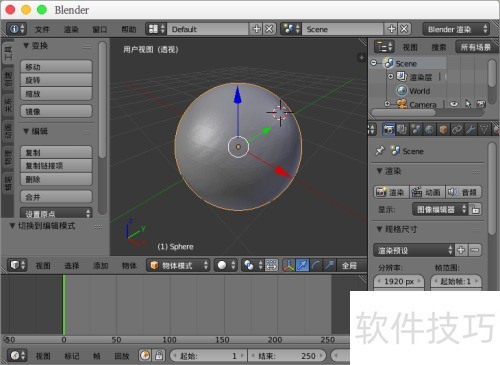The image size is (500, 365).
Task: Toggle Camera selectability arrow in outliner
Action: 468,104
